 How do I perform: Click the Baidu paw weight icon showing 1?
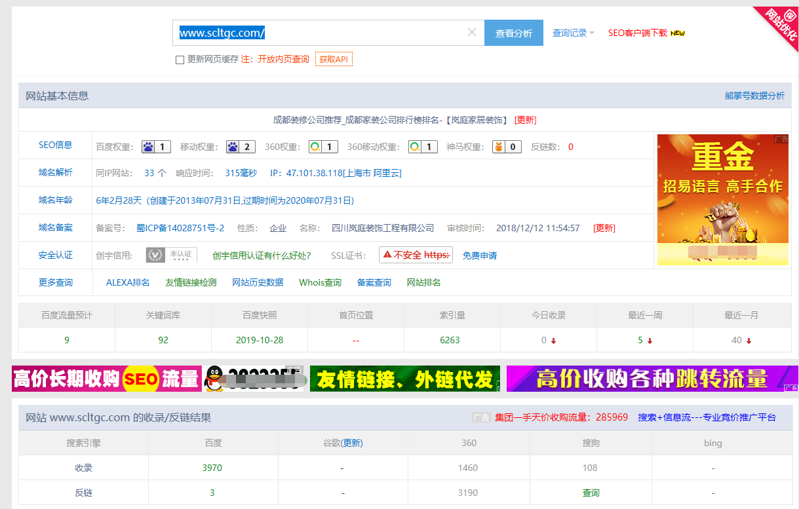(156, 147)
